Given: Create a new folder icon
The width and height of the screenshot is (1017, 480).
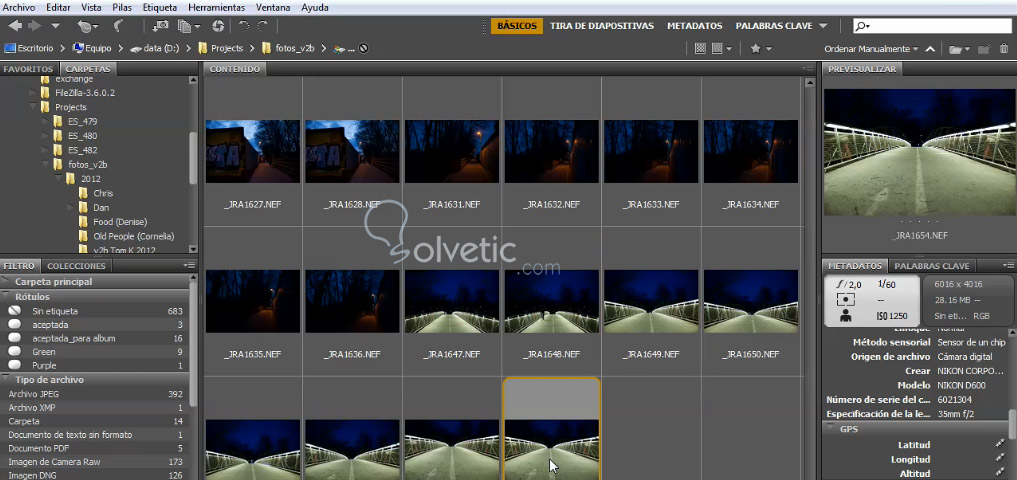Looking at the screenshot, I should pos(985,49).
